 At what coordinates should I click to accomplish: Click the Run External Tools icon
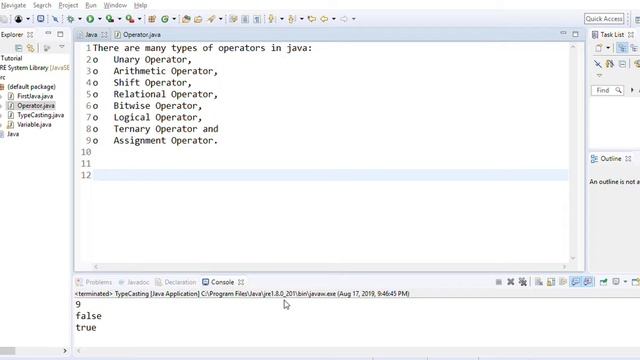(130, 19)
